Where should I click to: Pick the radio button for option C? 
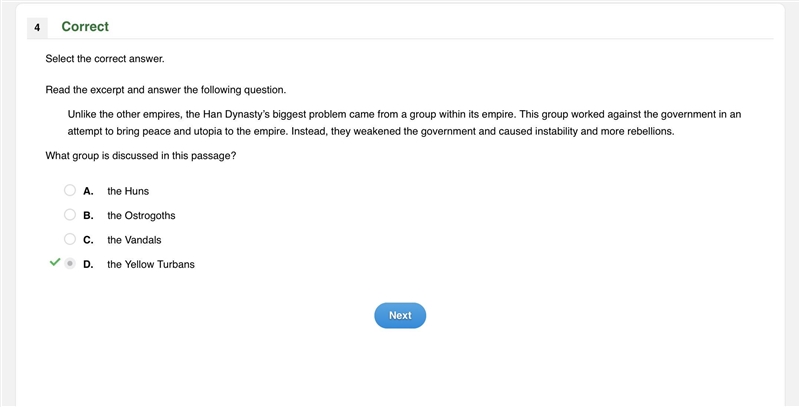point(70,239)
